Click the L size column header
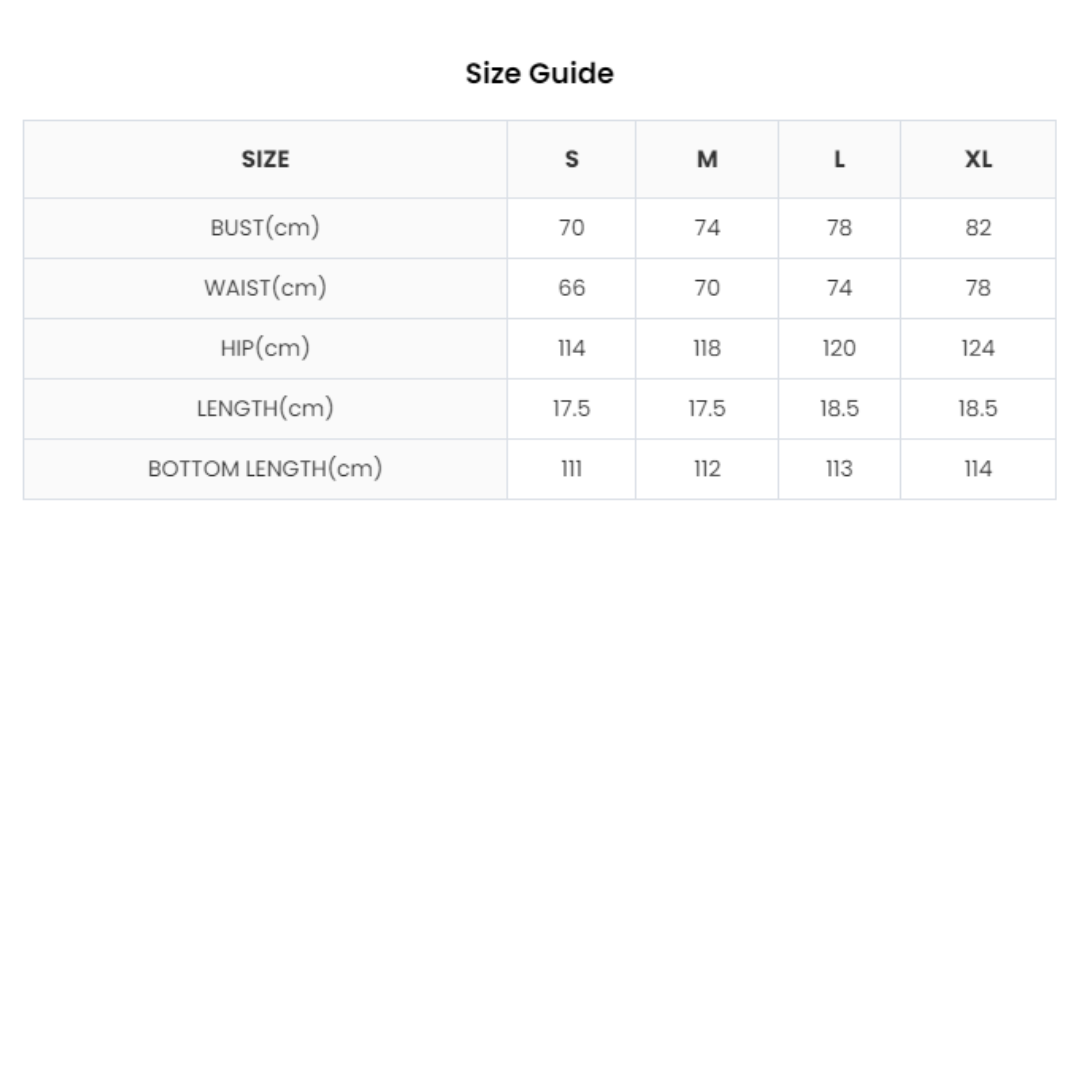 click(839, 159)
